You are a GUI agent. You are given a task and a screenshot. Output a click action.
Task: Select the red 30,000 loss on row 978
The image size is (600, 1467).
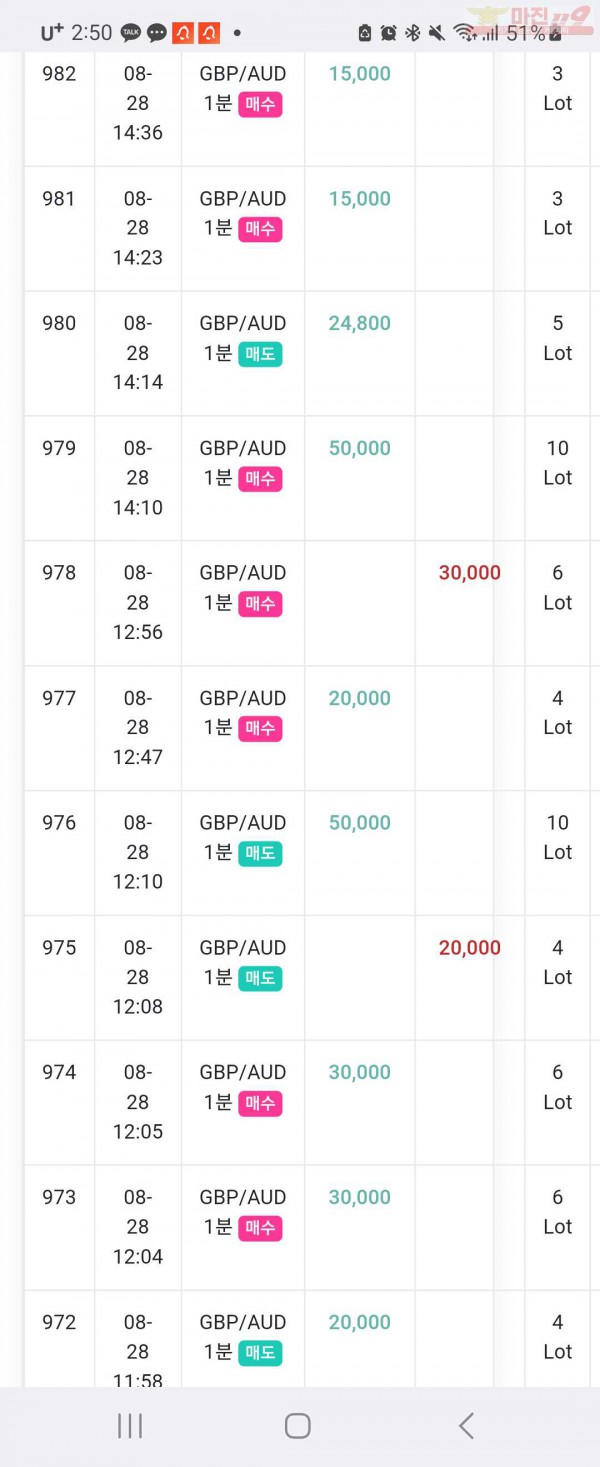pos(469,573)
